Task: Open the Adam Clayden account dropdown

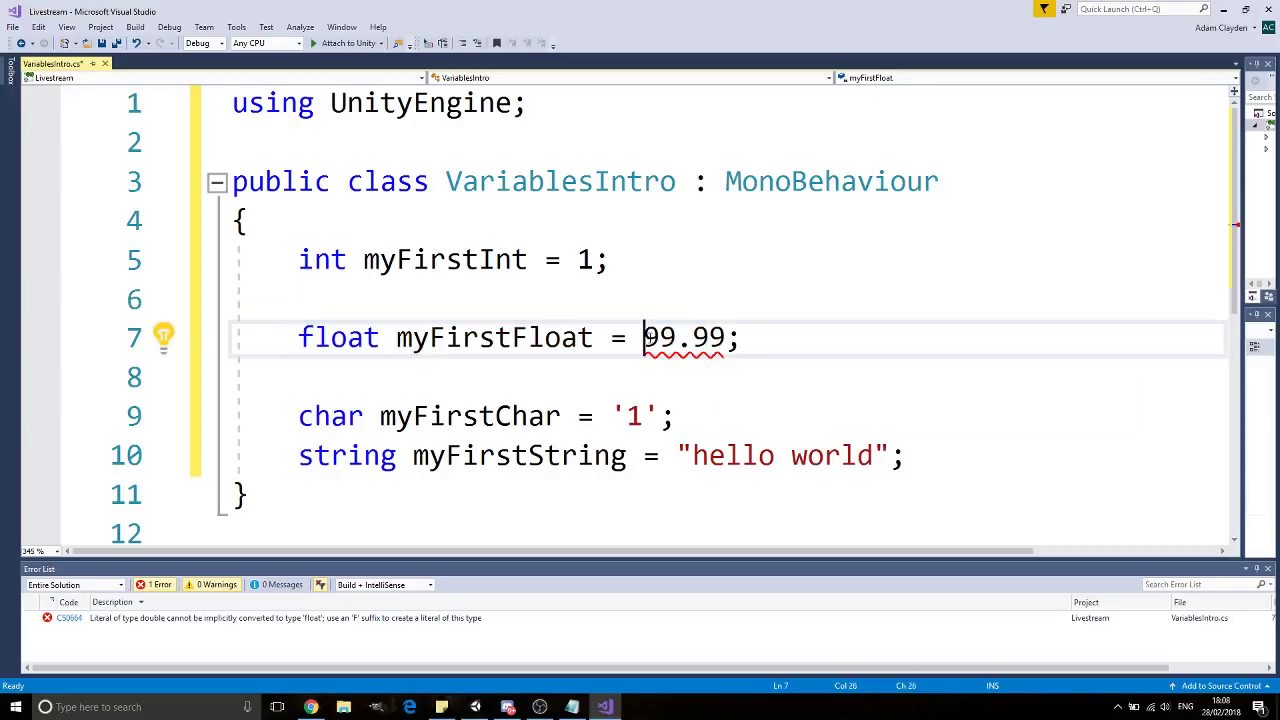Action: [1224, 27]
